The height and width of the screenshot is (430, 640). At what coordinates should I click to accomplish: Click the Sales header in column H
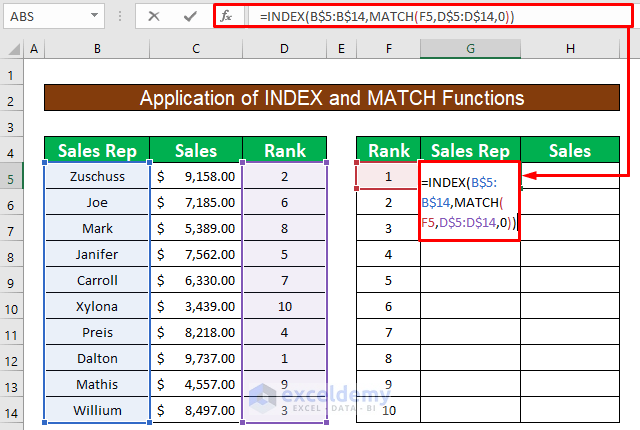click(x=569, y=151)
